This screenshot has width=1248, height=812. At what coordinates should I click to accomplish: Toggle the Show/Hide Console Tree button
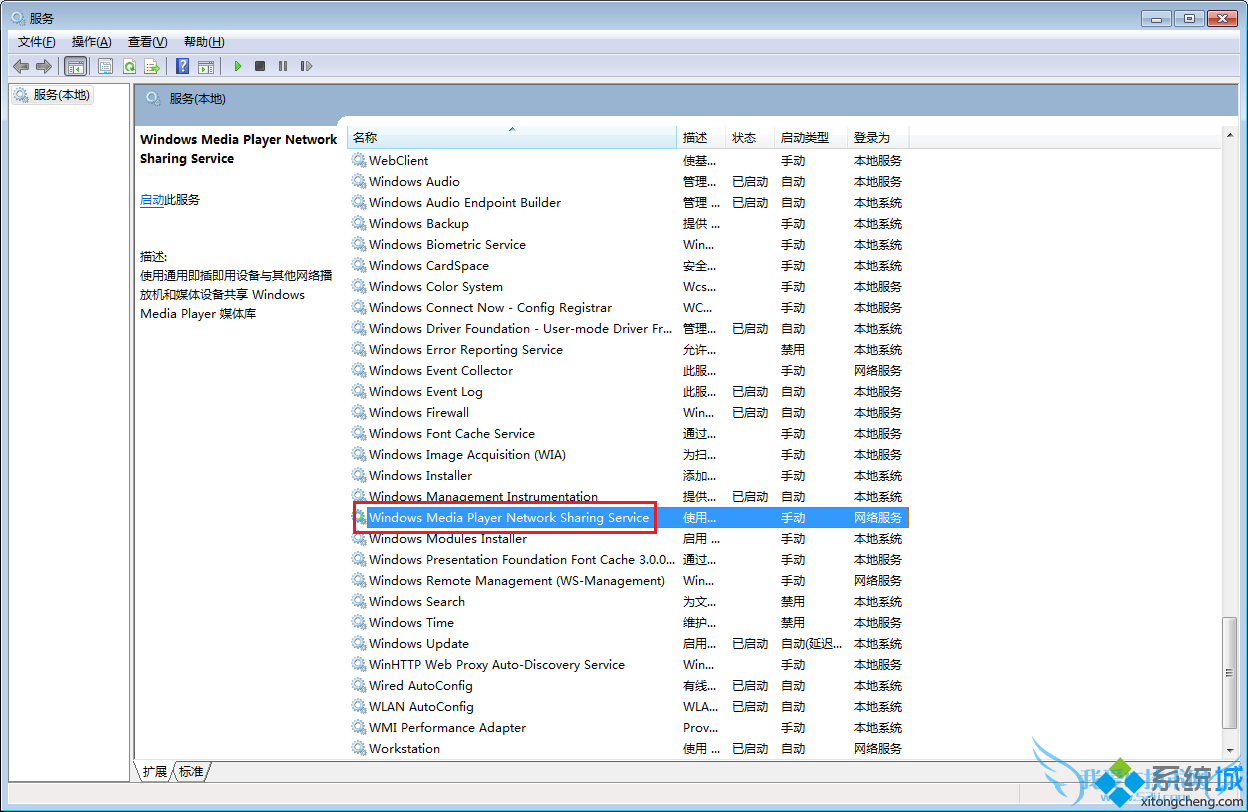point(75,66)
